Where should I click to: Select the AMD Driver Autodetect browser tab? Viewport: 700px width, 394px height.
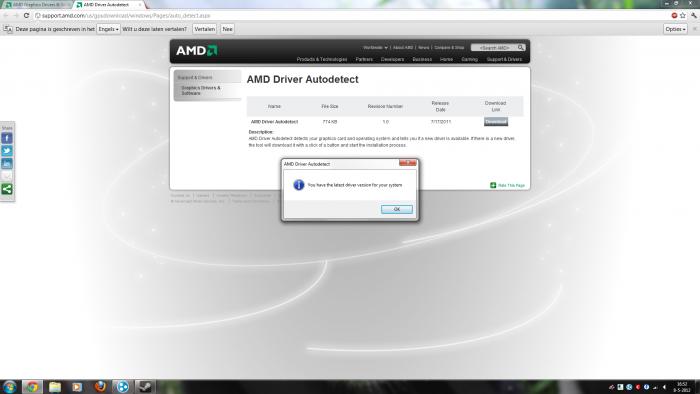[106, 4]
